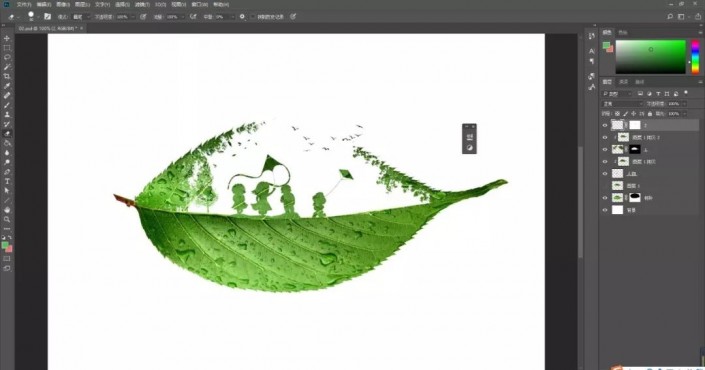Select the Zoom tool
The height and width of the screenshot is (370, 705).
(x=7, y=219)
